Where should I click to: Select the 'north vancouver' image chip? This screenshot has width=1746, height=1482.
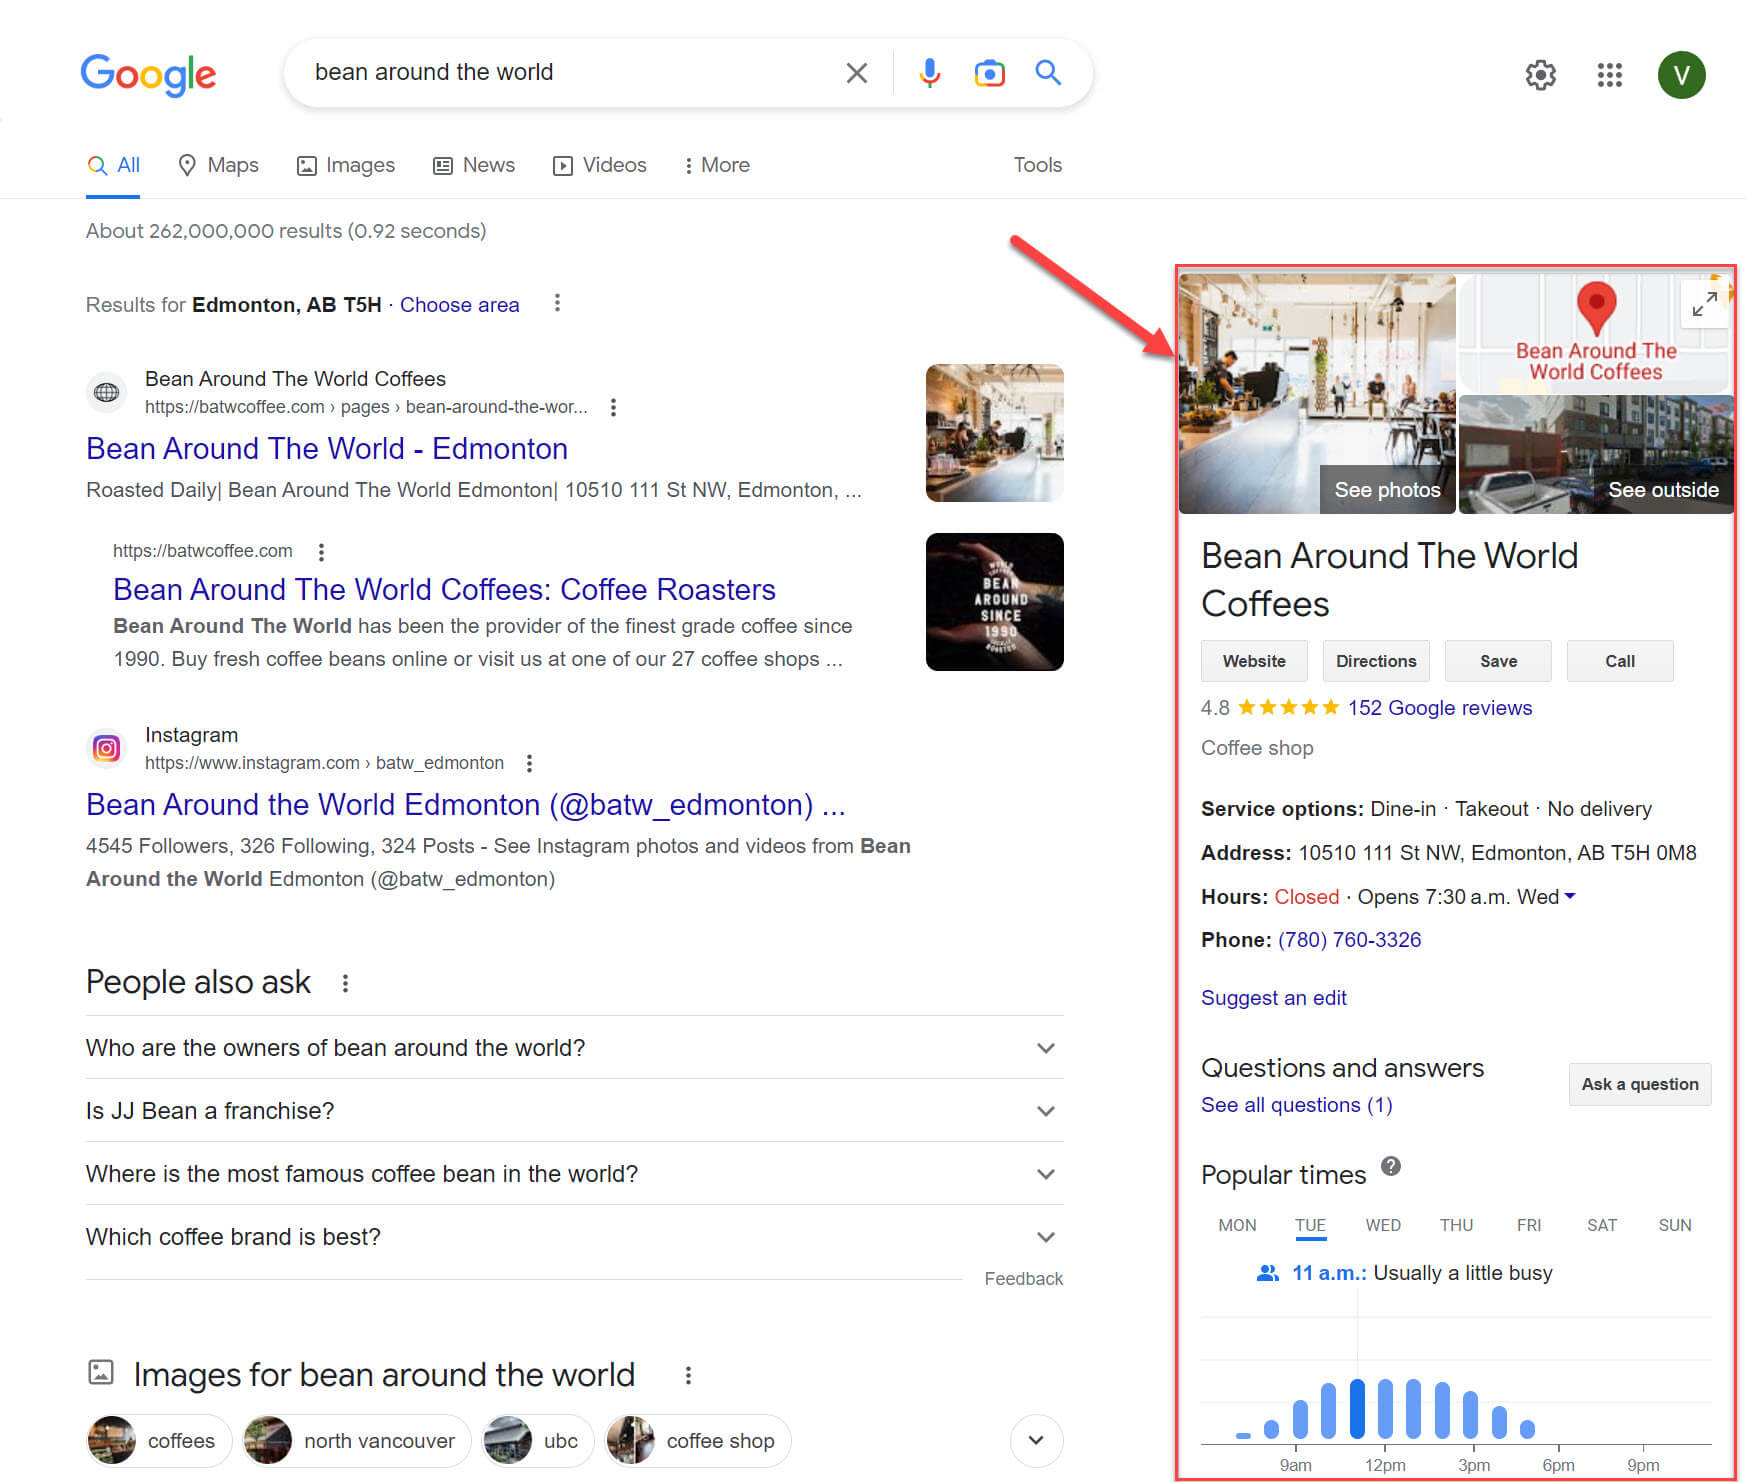point(356,1440)
